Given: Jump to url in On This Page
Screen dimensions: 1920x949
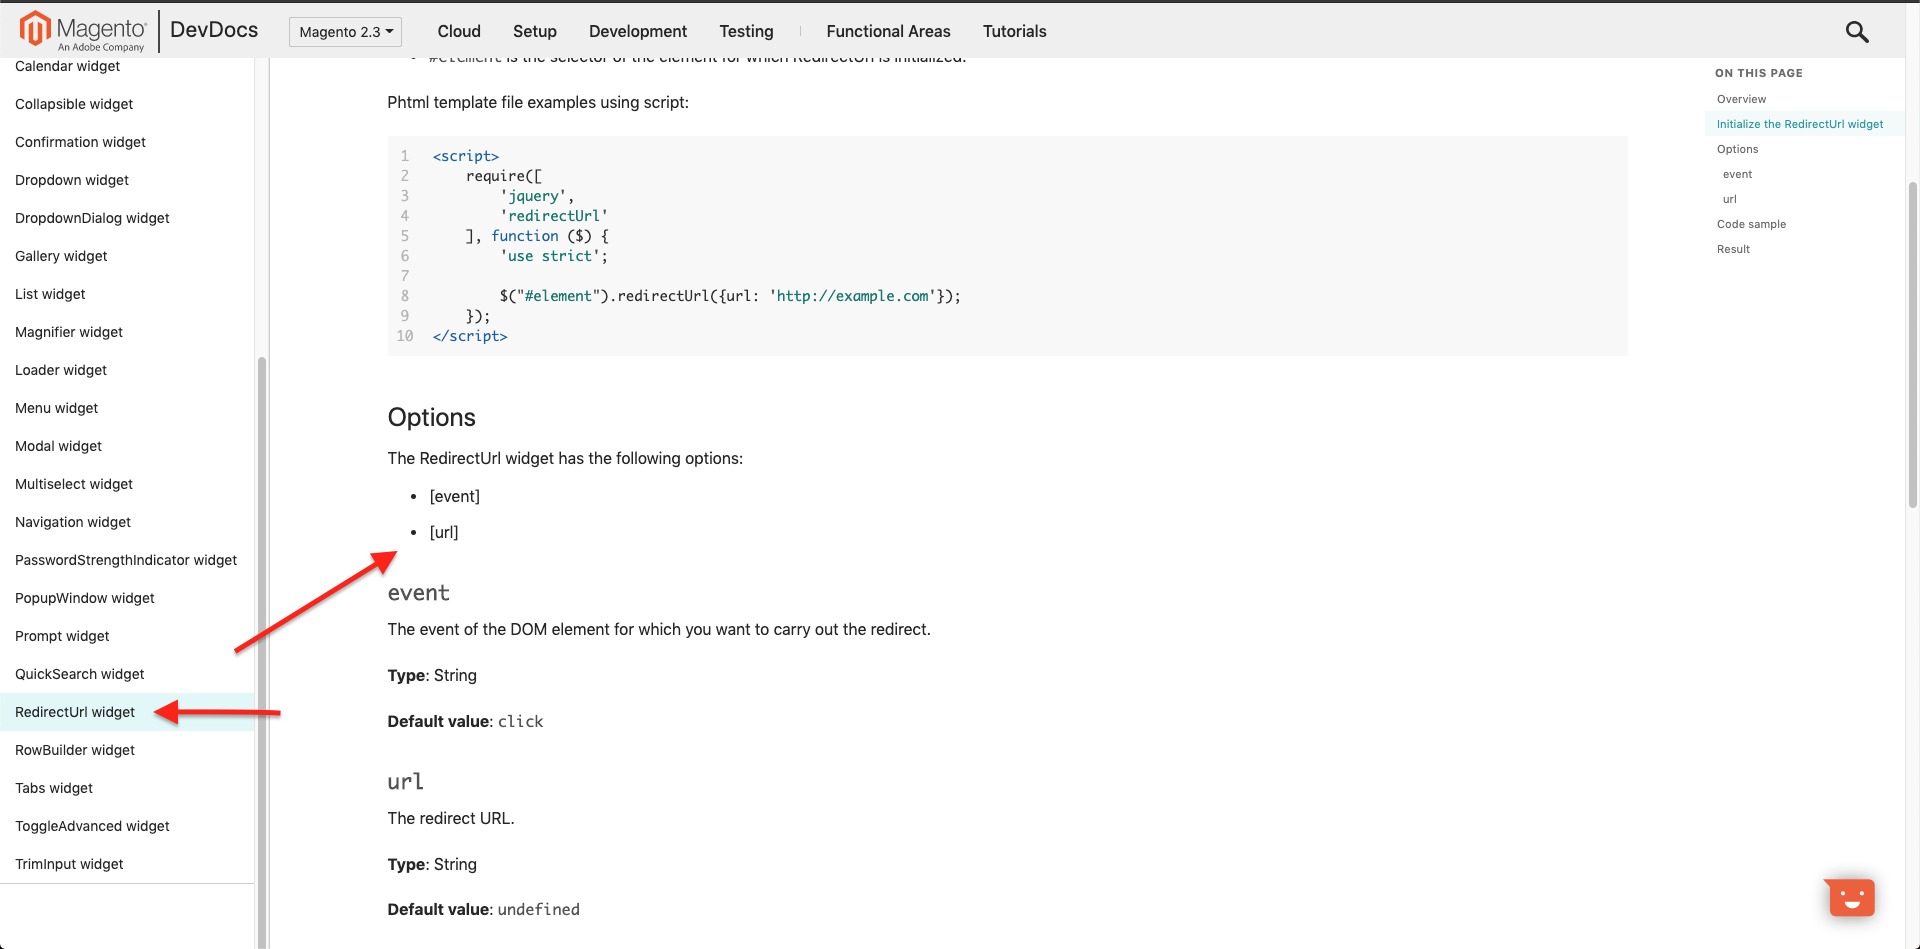Looking at the screenshot, I should pyautogui.click(x=1729, y=199).
